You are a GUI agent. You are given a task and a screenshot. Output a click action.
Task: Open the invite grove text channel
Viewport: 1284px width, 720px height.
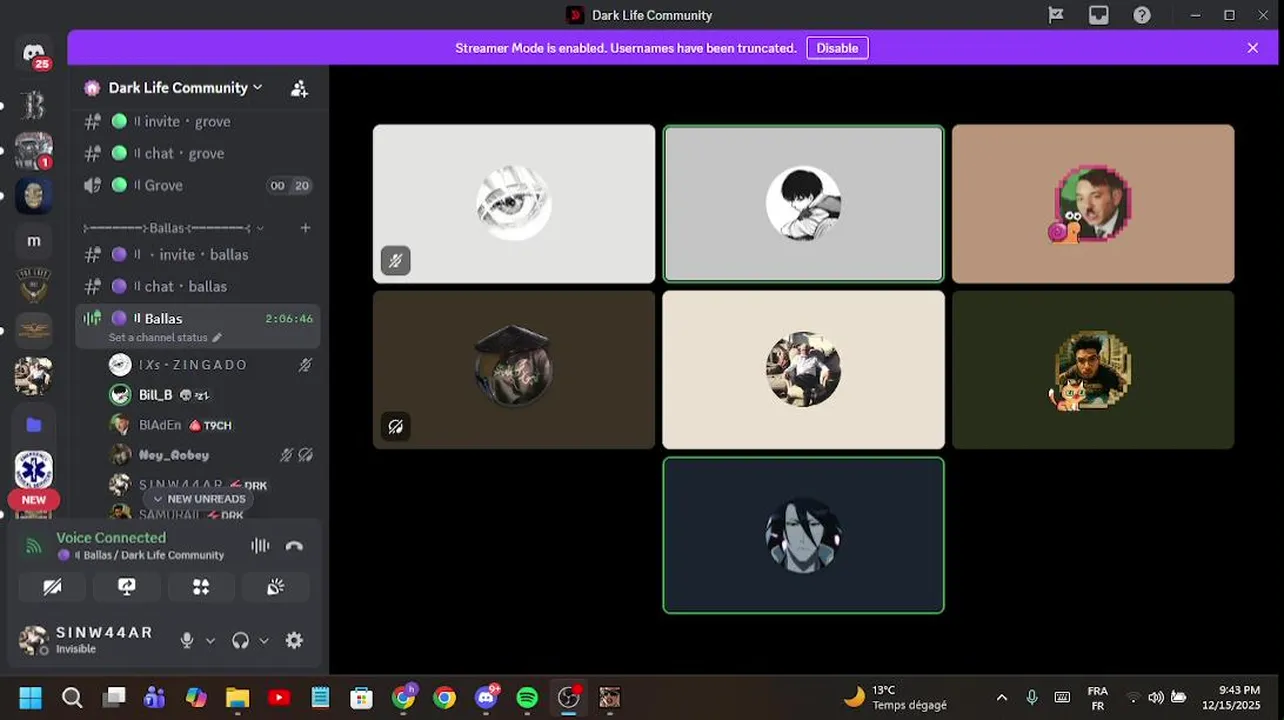[198, 121]
